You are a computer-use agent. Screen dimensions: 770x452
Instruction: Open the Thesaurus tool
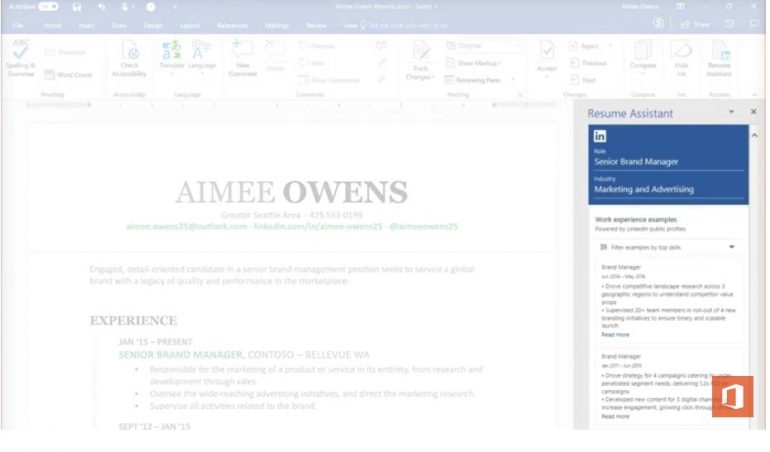[x=65, y=52]
